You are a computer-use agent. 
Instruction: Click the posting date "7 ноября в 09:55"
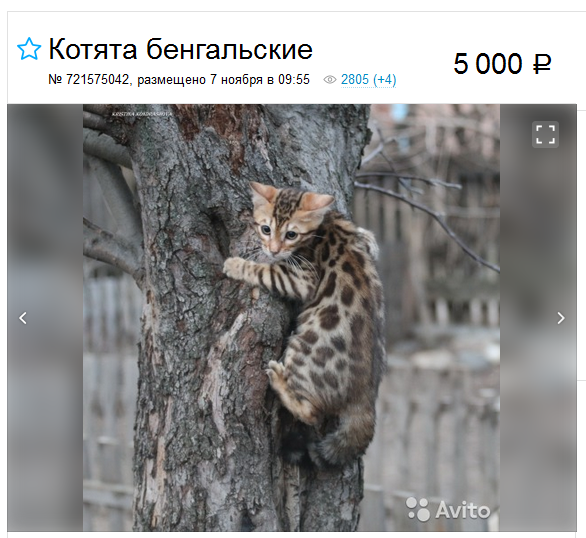260,80
